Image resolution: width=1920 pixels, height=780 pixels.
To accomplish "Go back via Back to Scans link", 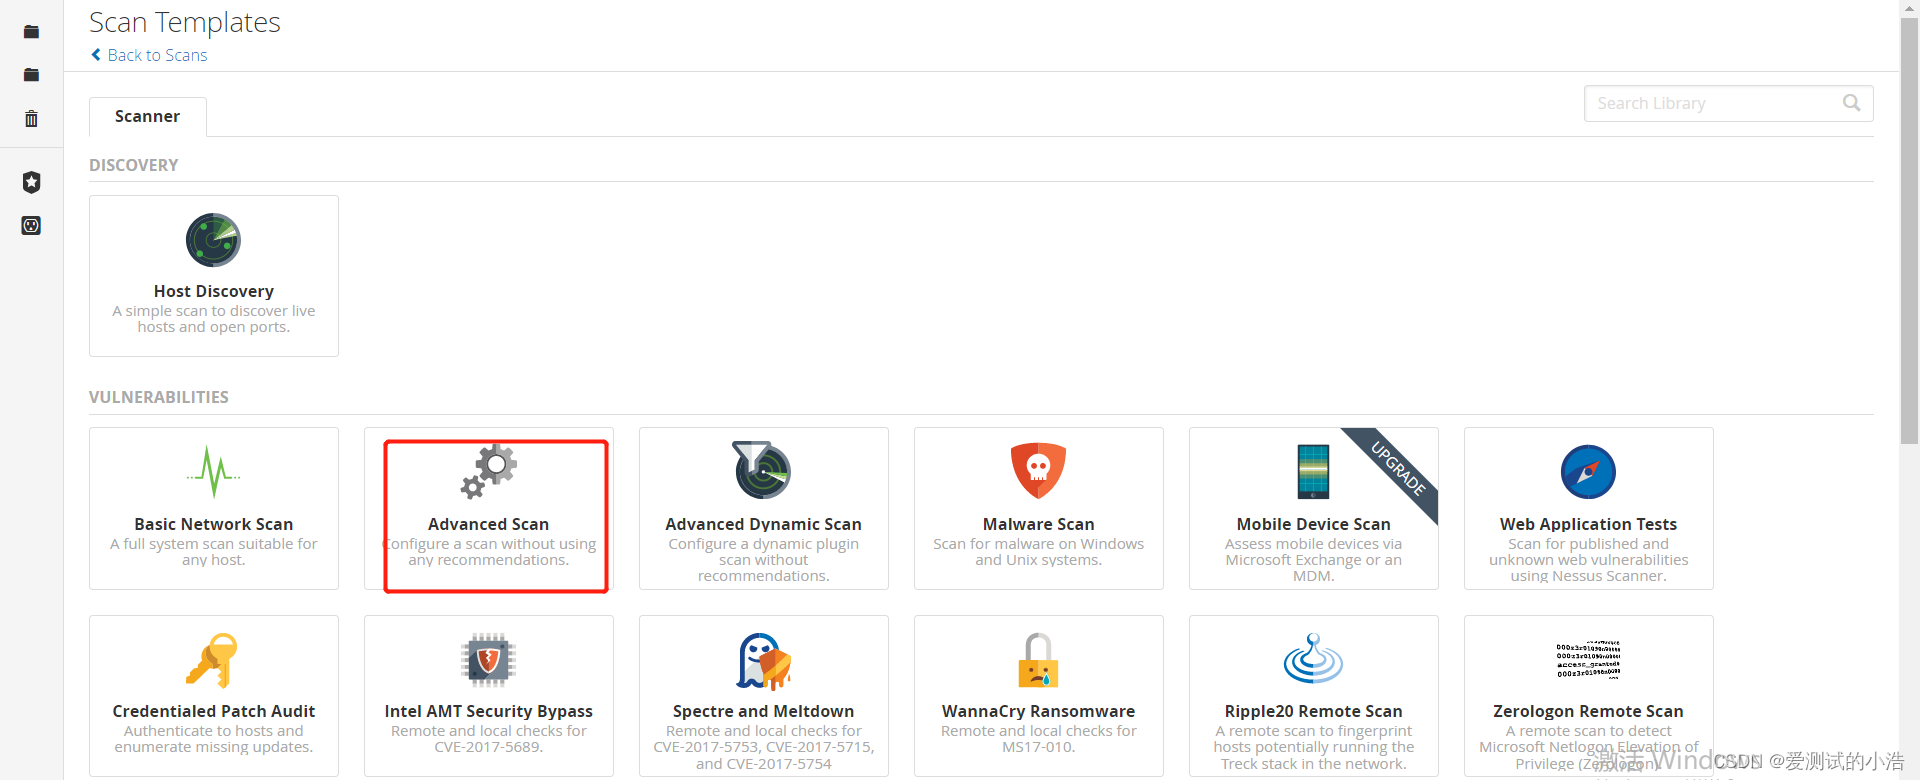I will (157, 55).
